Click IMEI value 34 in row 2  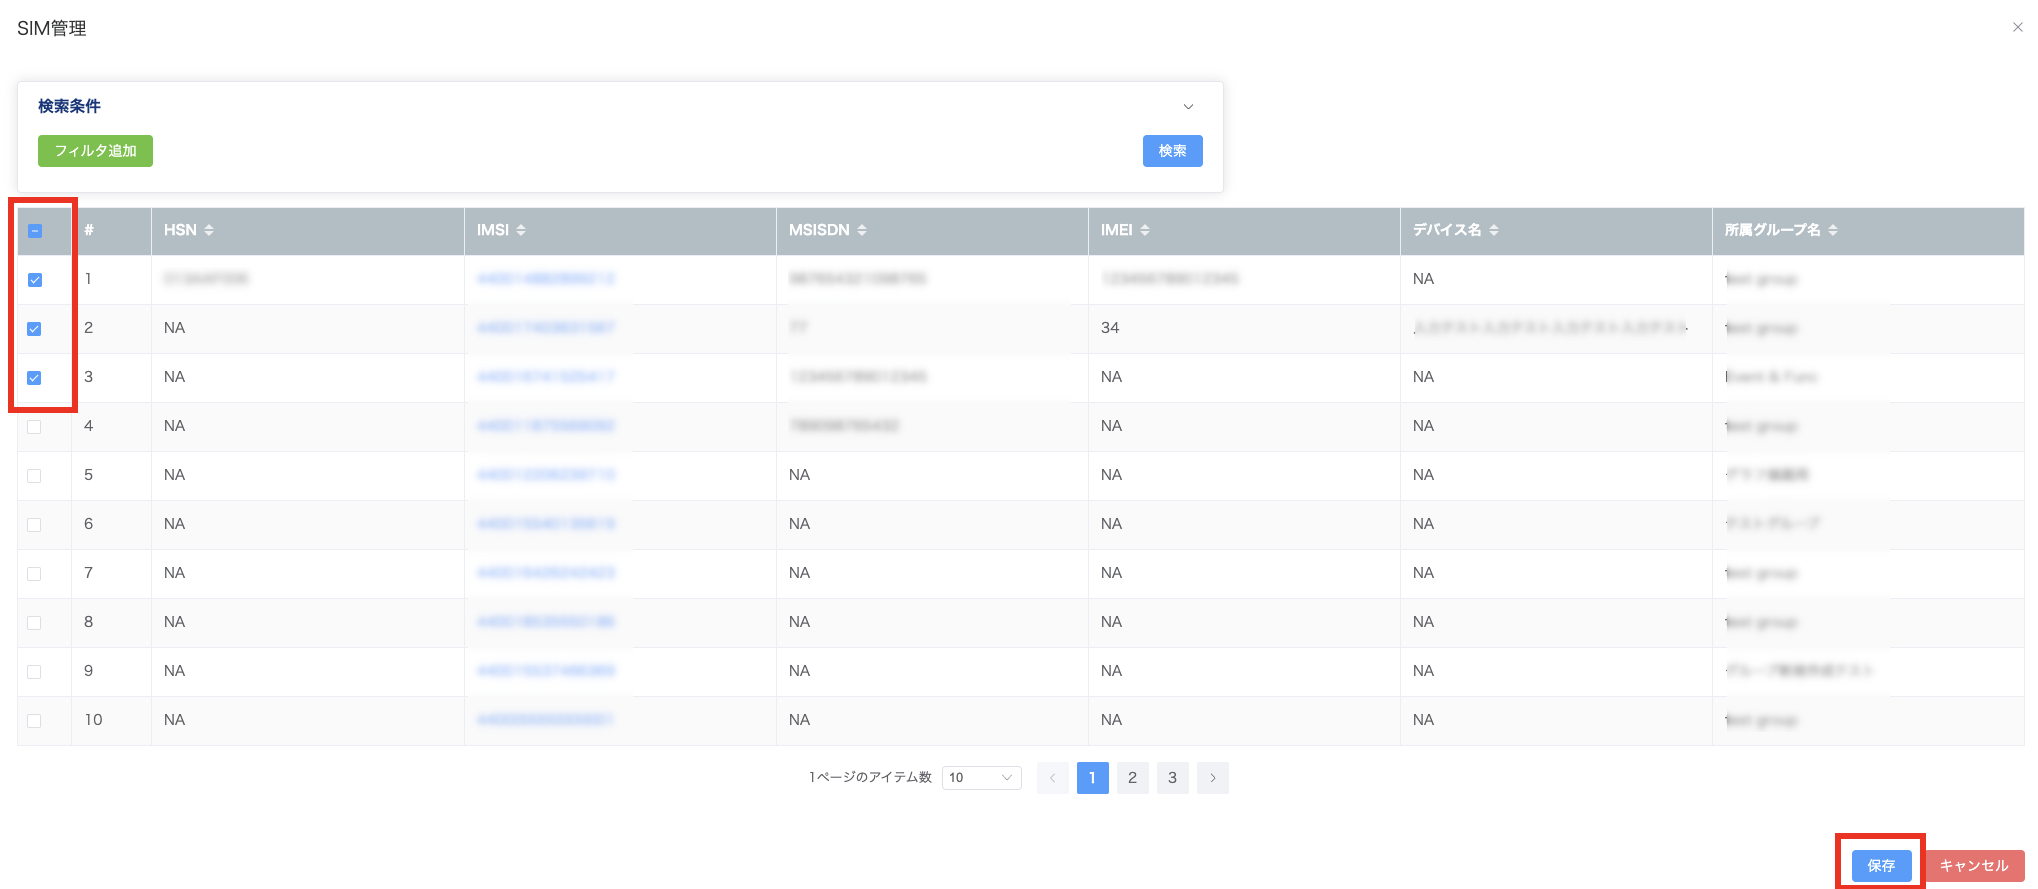(x=1110, y=328)
